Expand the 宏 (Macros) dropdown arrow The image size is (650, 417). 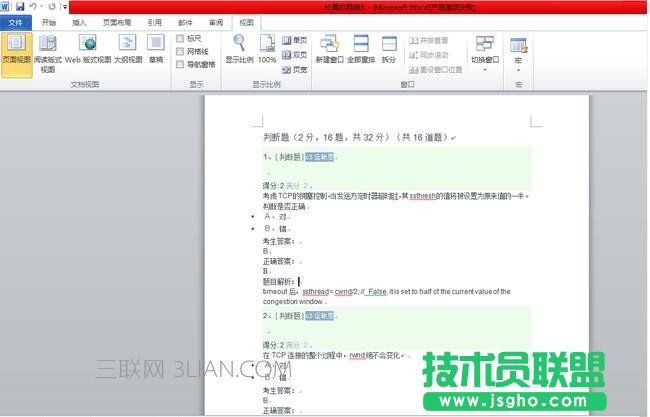click(x=518, y=70)
